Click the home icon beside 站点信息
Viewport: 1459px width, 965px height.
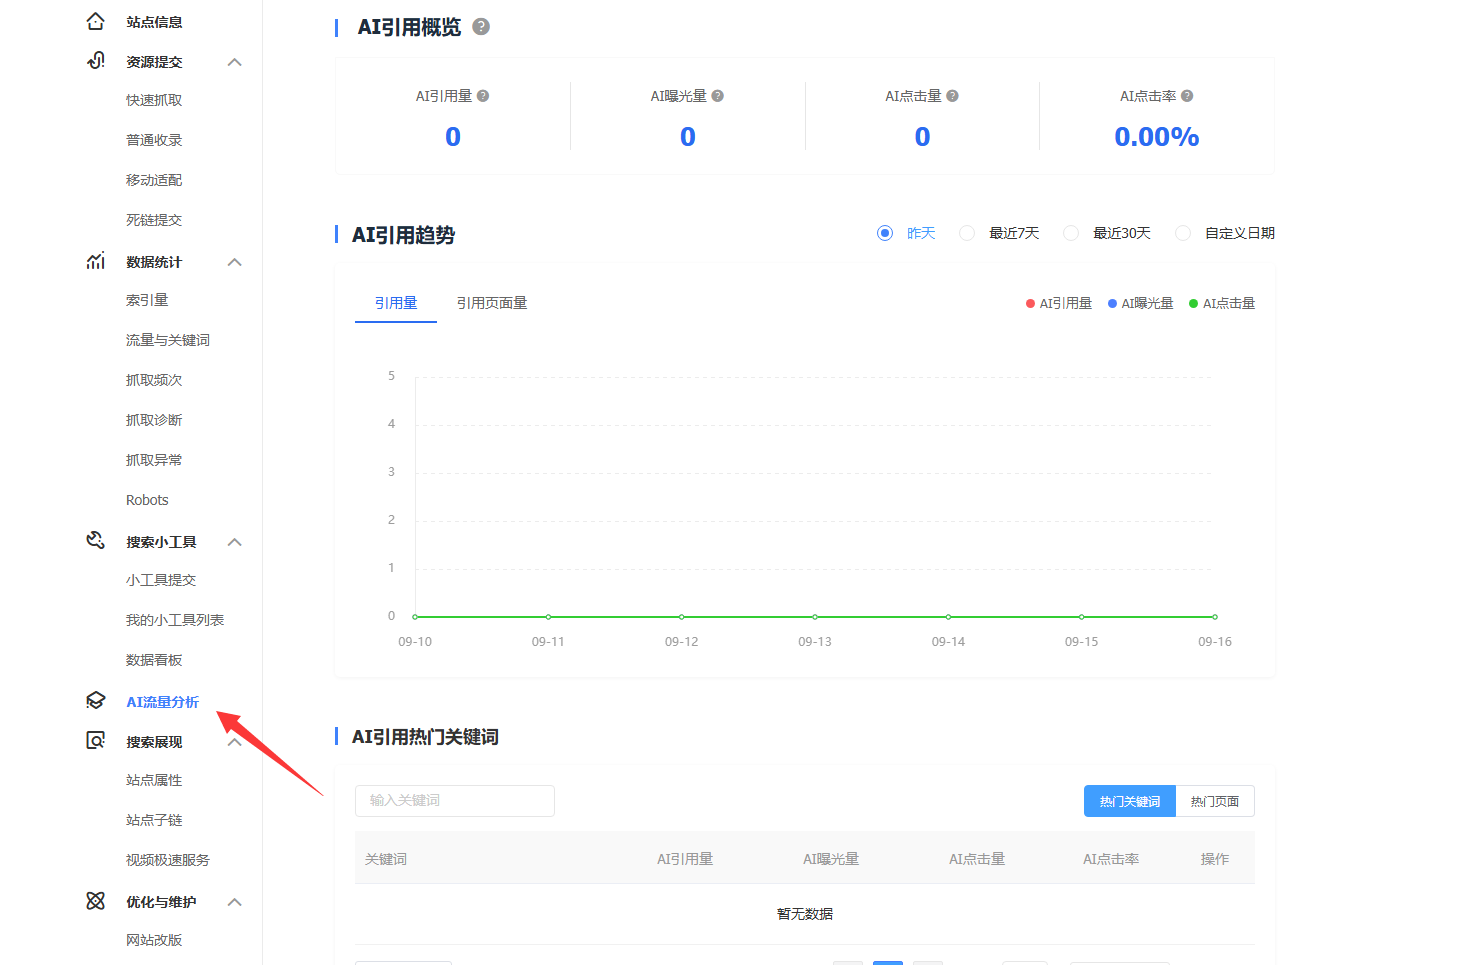click(96, 21)
